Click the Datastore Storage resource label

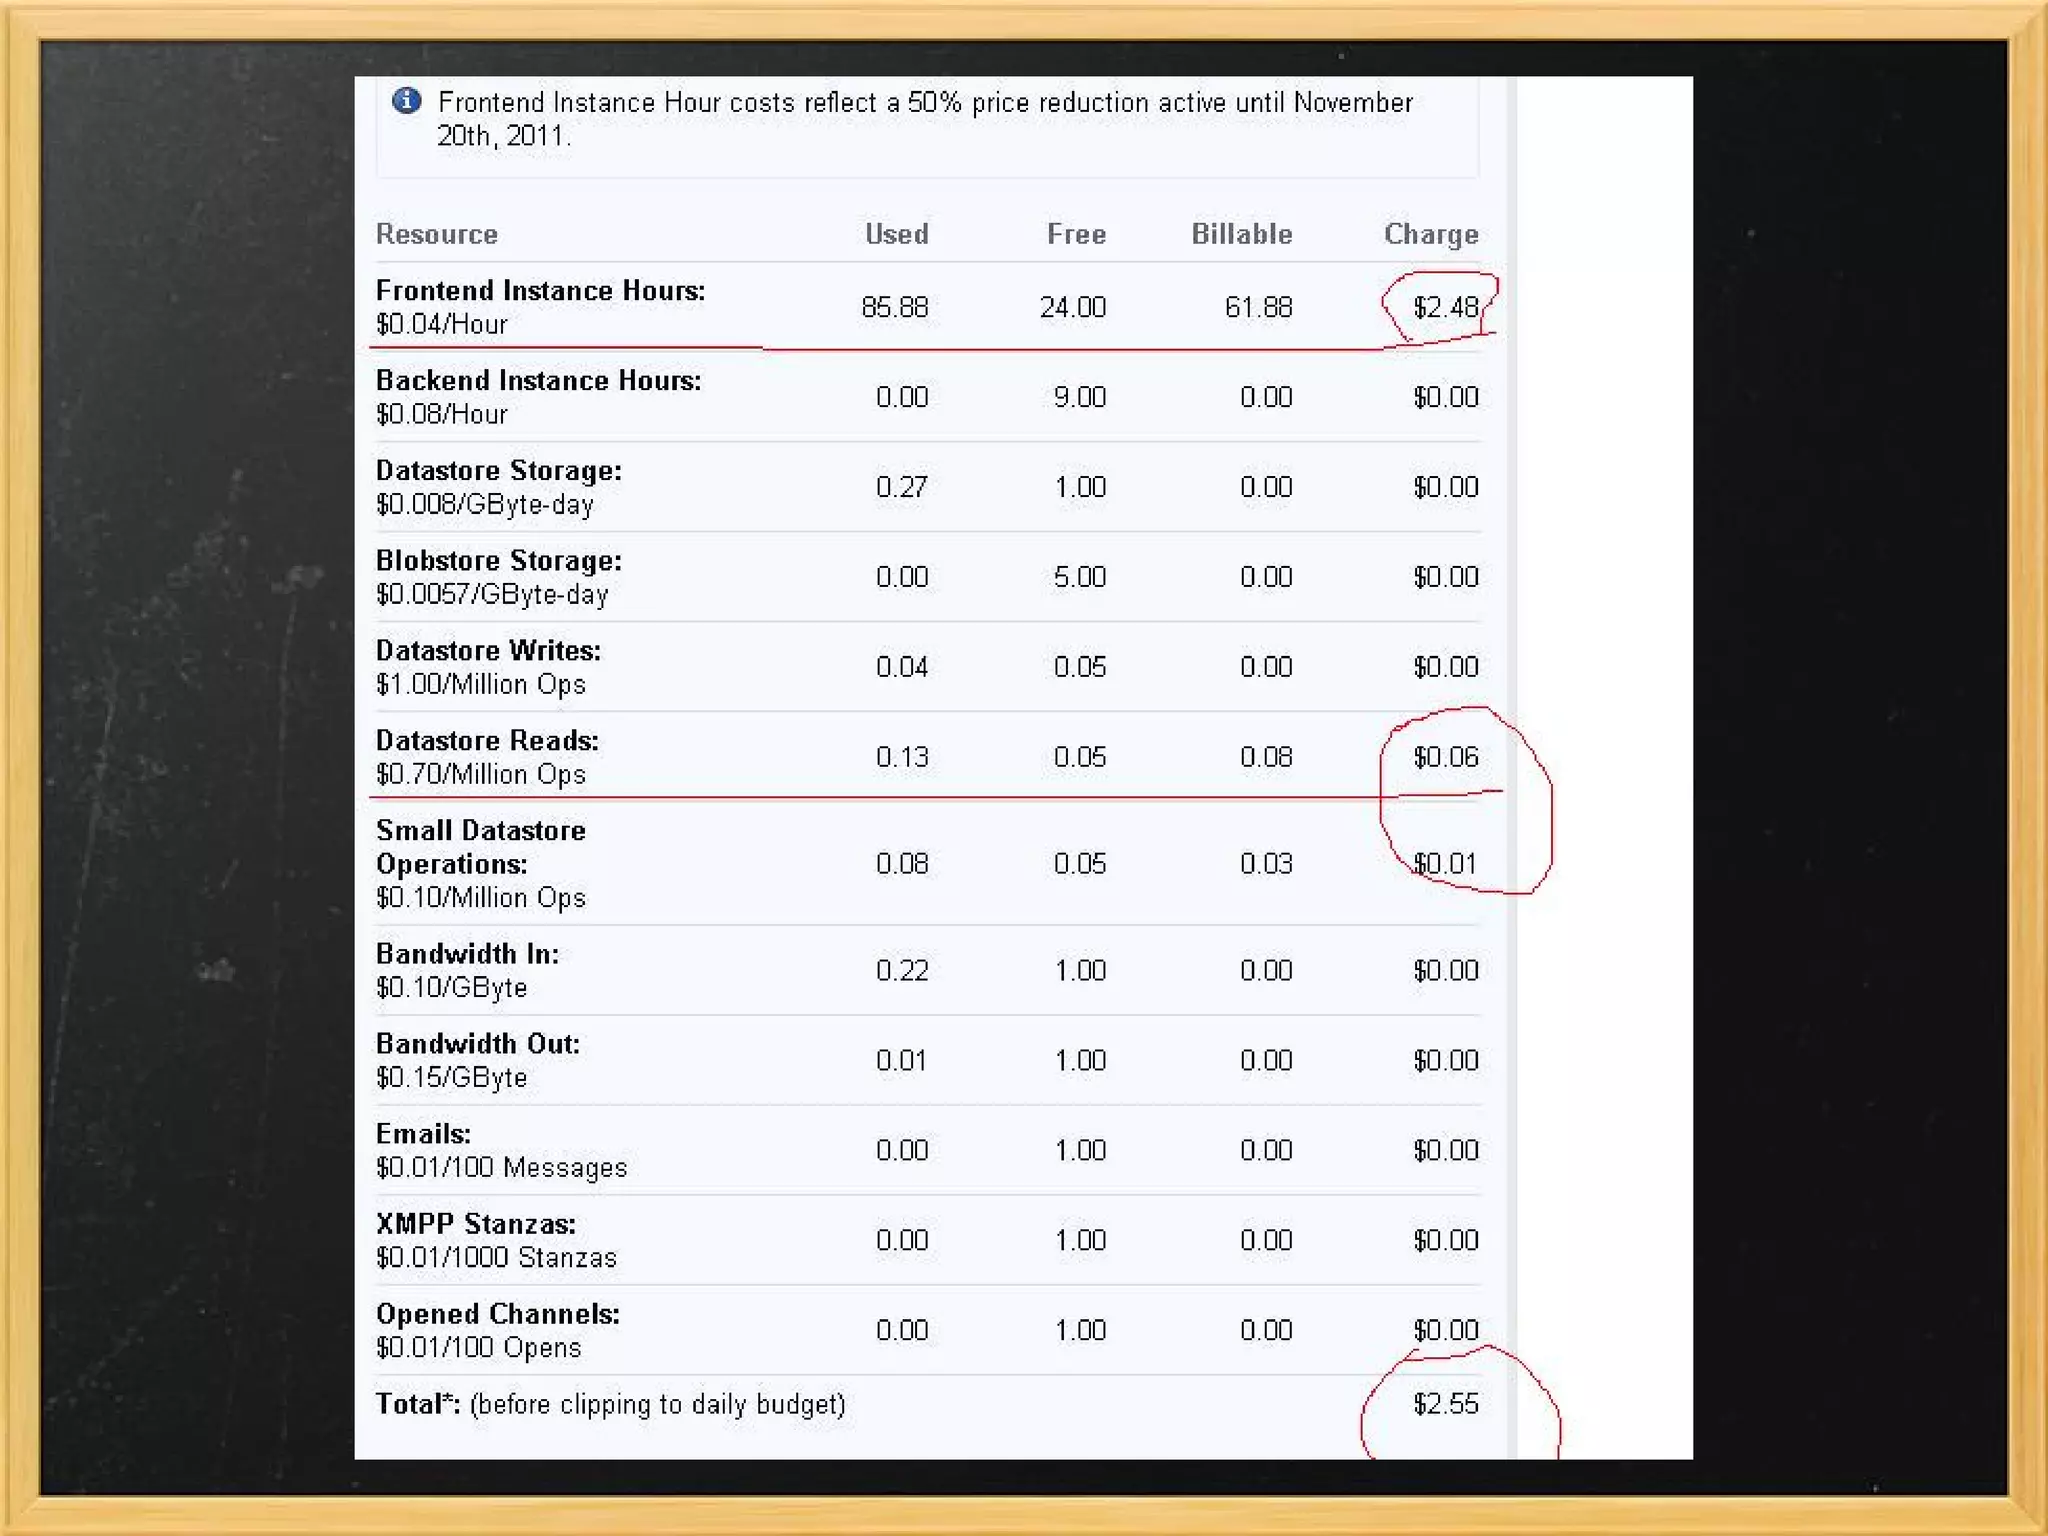(498, 471)
